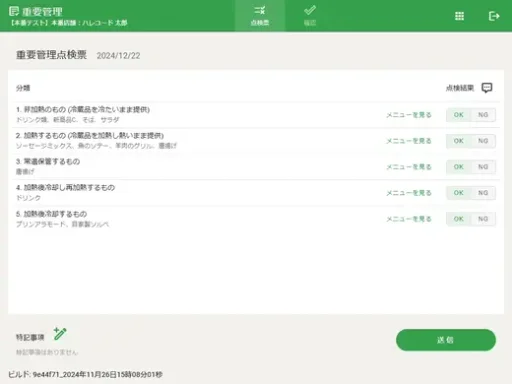
Task: Set item 5 加熱後冷却するもの to NG
Action: coord(483,219)
